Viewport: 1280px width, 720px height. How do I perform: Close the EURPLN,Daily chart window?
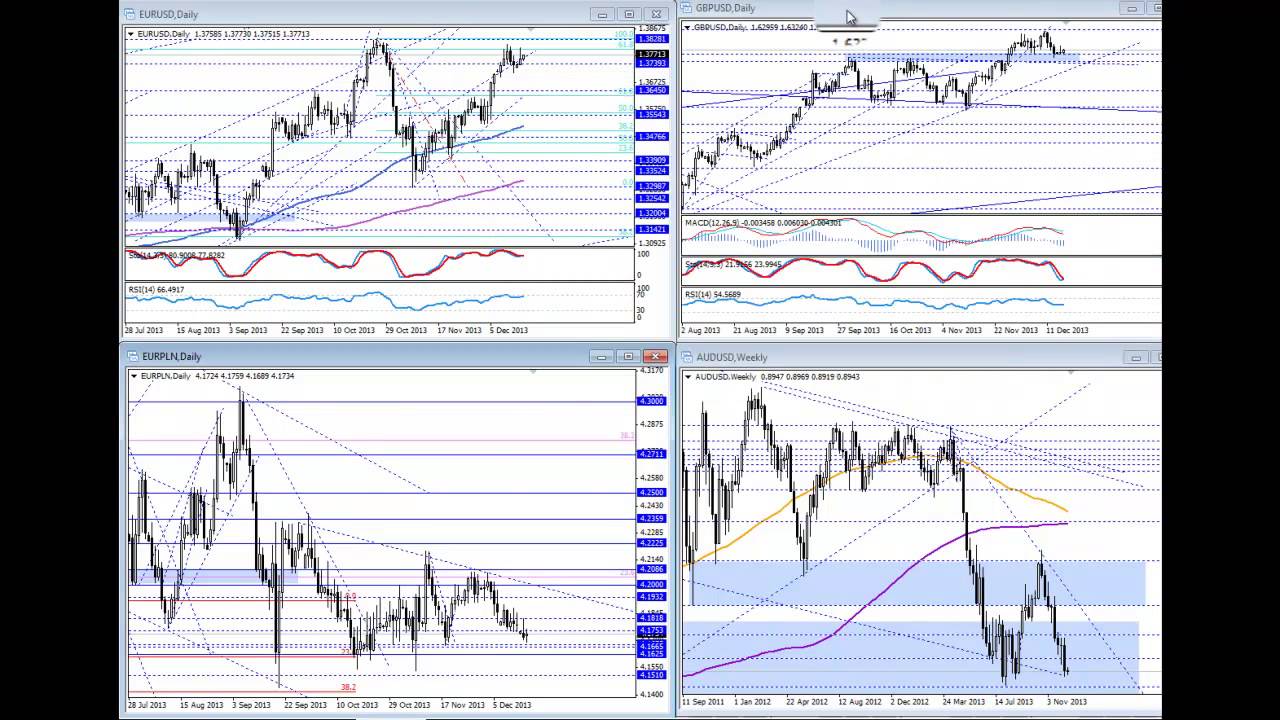656,356
